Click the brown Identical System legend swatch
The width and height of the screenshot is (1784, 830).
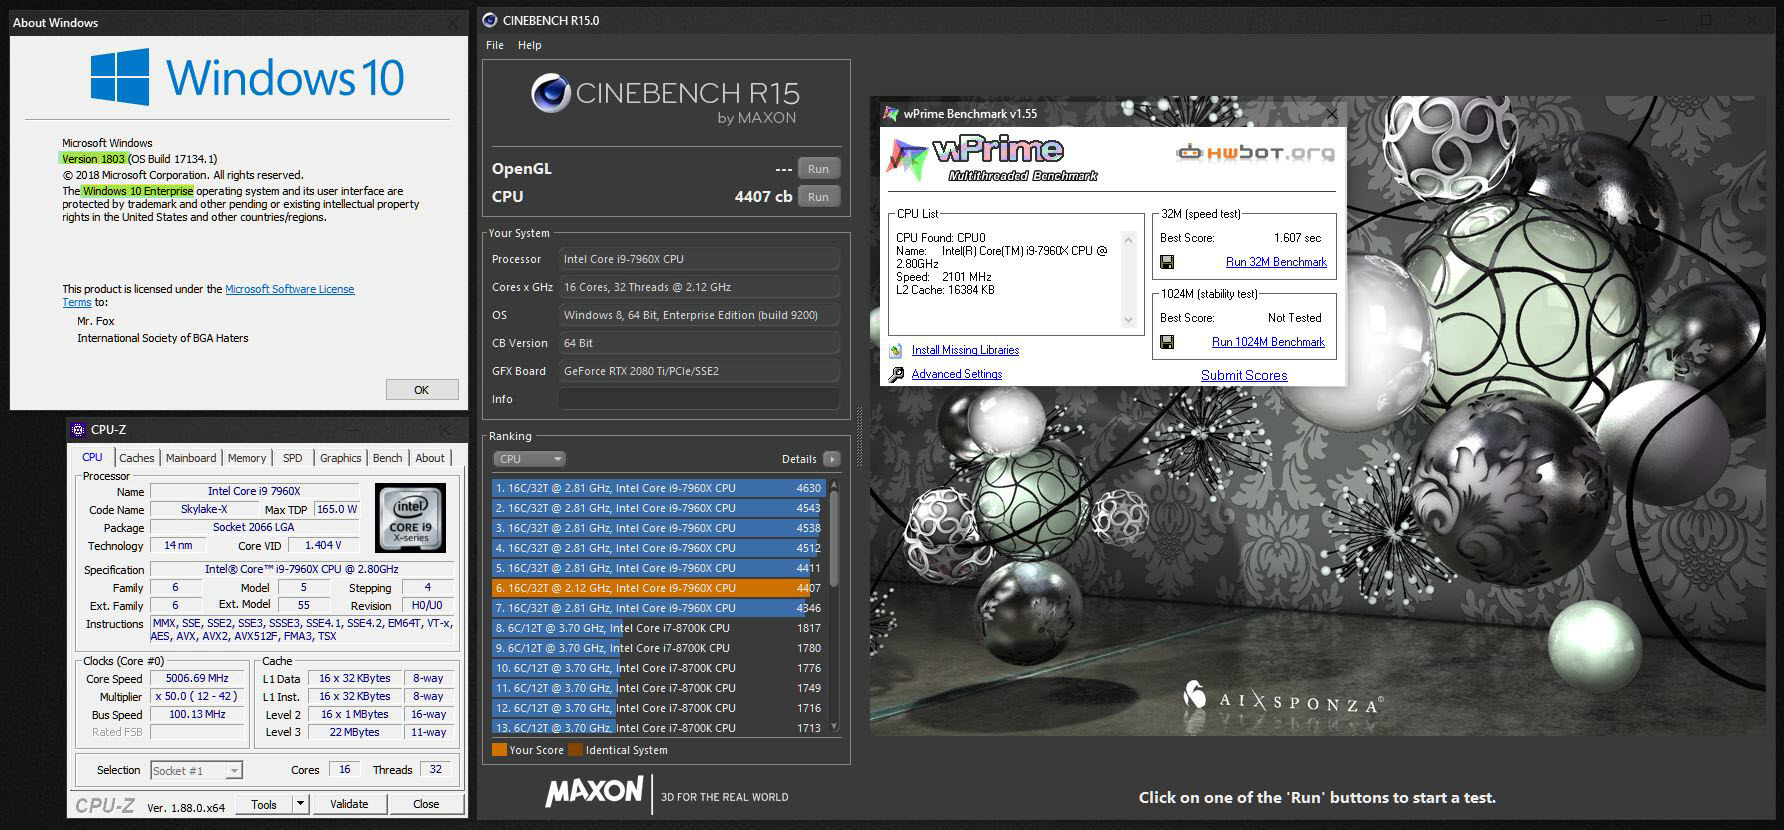(575, 750)
